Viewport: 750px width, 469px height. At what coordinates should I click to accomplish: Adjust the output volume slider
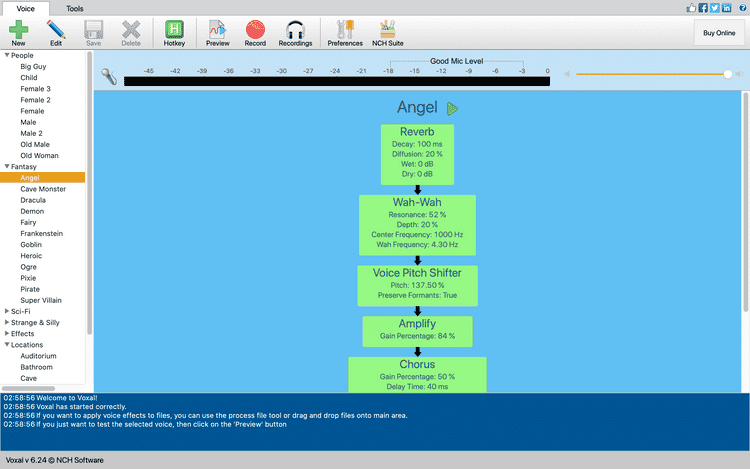click(727, 74)
